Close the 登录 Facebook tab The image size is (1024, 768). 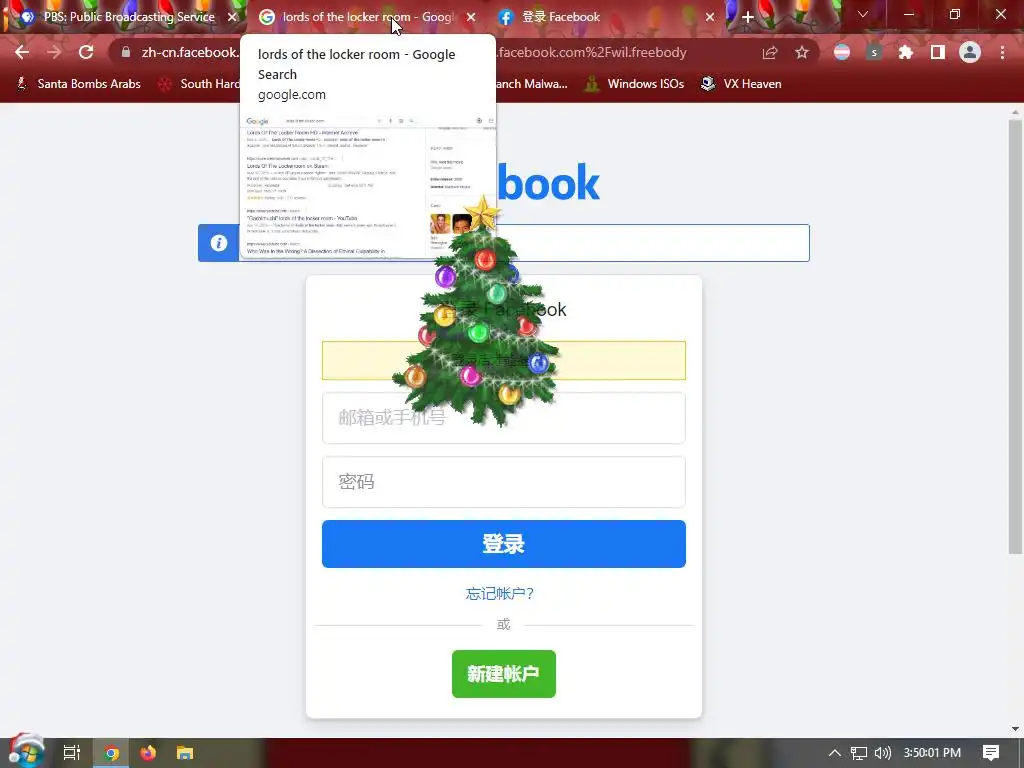point(710,17)
